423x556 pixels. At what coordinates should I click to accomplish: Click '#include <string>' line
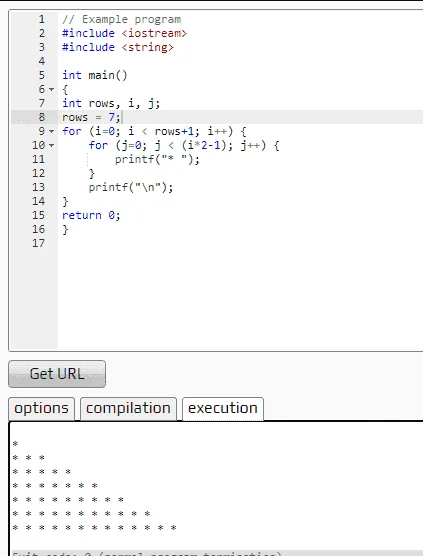coord(118,47)
